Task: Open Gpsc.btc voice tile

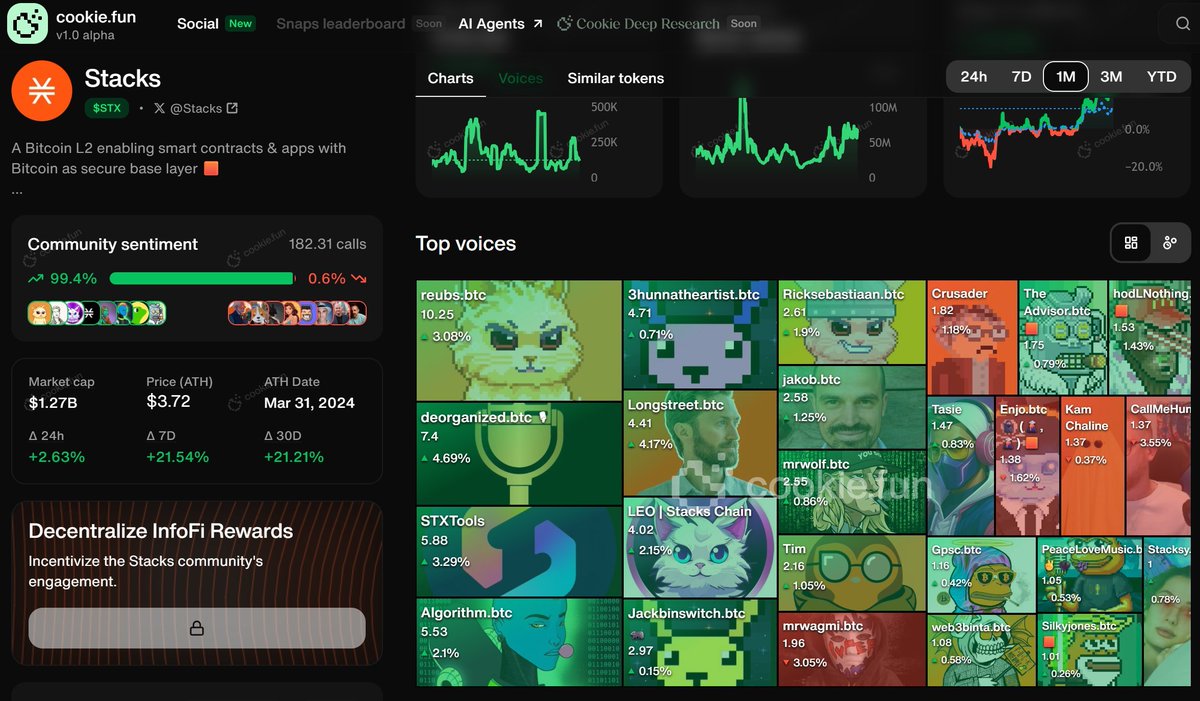Action: (981, 575)
